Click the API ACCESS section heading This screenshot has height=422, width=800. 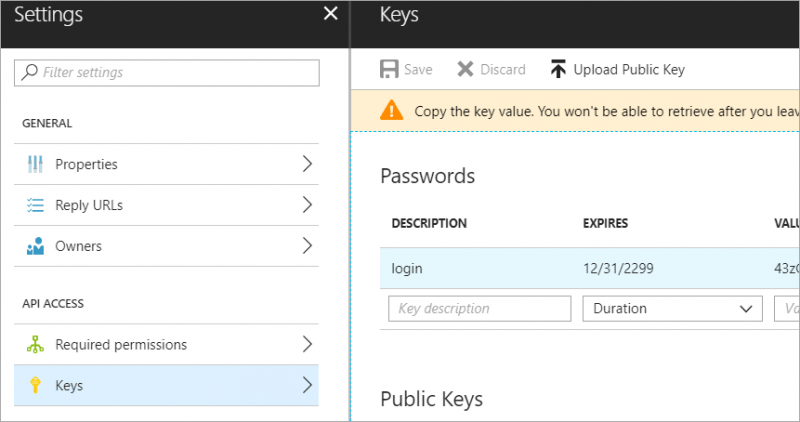(x=53, y=304)
